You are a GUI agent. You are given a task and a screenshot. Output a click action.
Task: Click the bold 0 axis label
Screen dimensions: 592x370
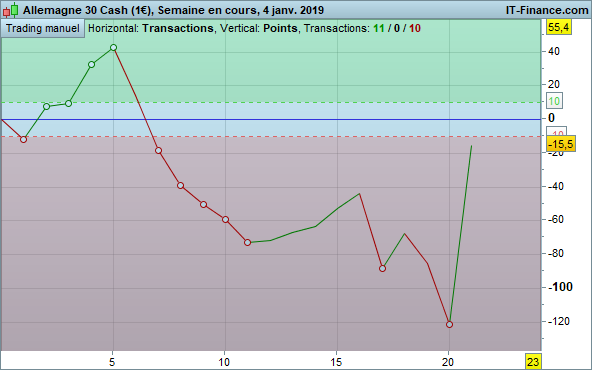pyautogui.click(x=552, y=118)
